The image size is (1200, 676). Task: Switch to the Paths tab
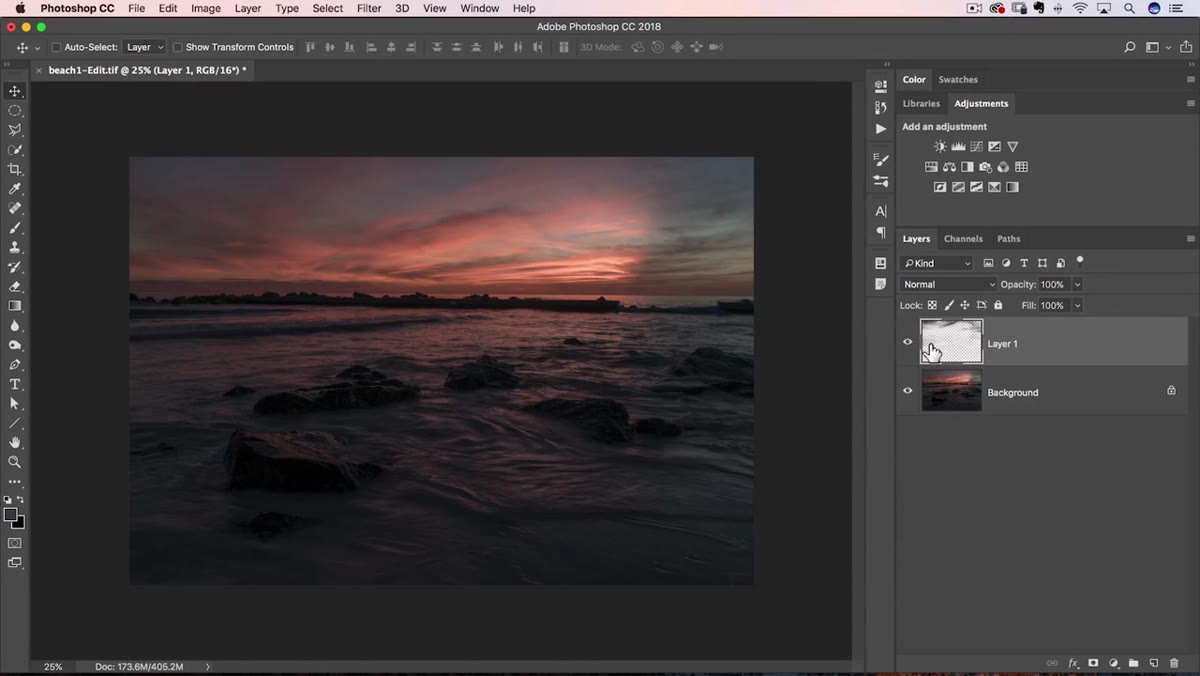(x=1009, y=239)
